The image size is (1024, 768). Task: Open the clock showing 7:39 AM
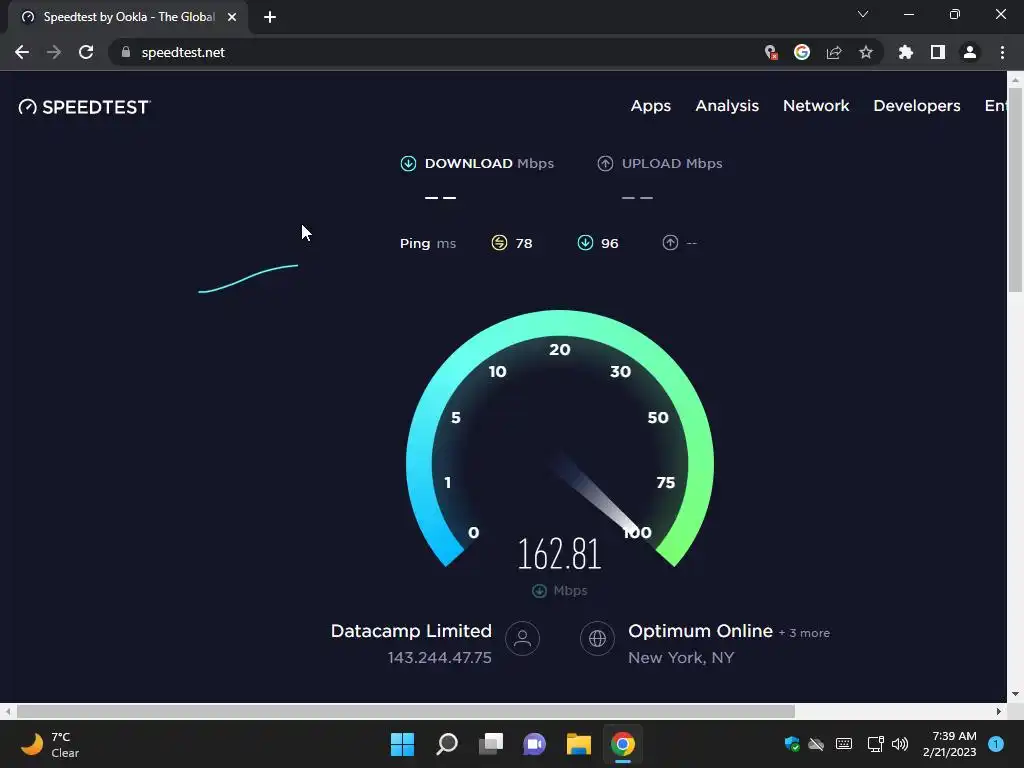point(950,744)
